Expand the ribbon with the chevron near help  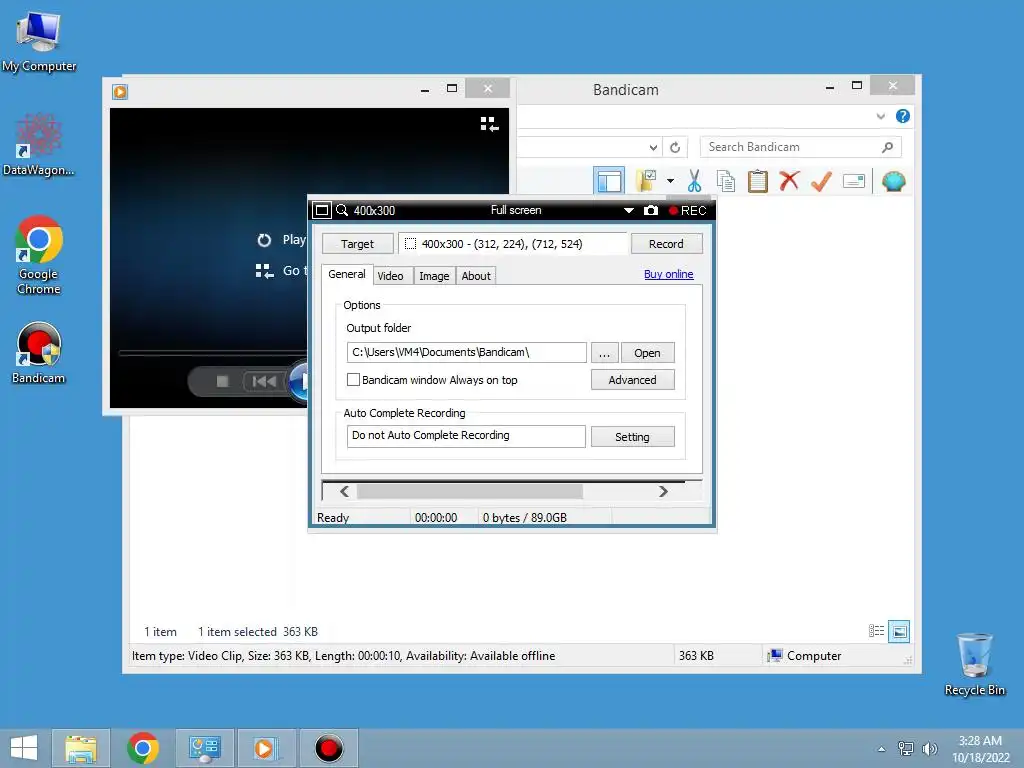click(x=880, y=116)
